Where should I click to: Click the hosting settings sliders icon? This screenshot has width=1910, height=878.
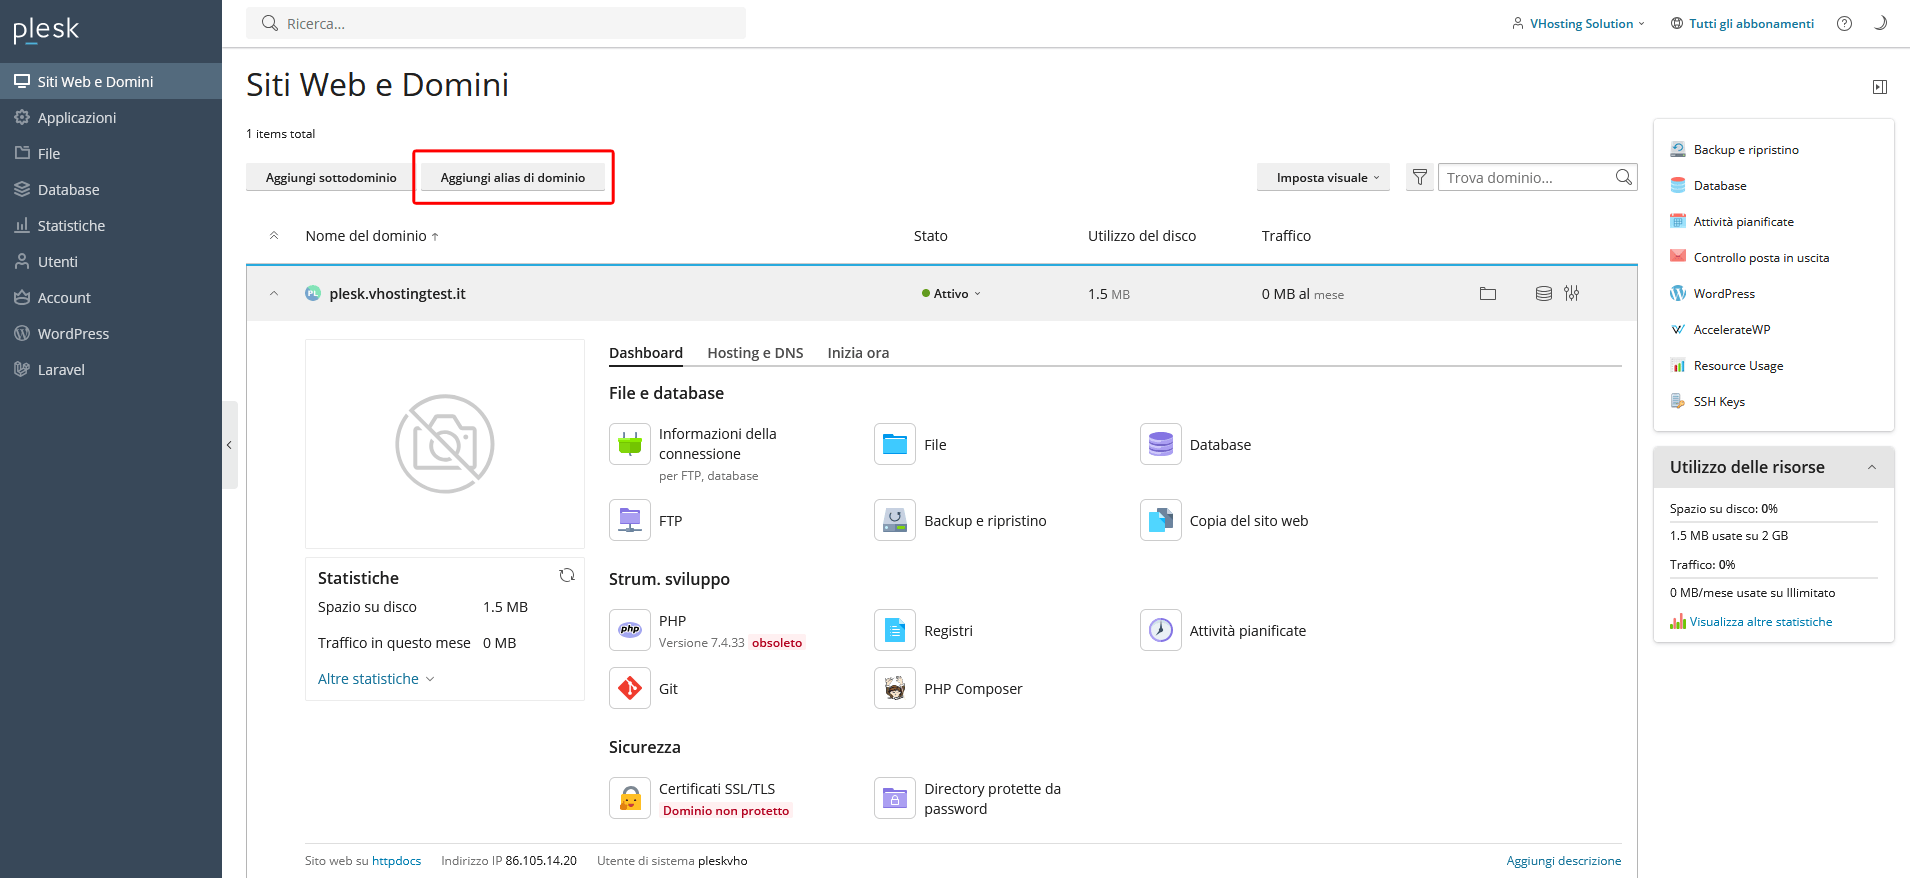[1572, 294]
